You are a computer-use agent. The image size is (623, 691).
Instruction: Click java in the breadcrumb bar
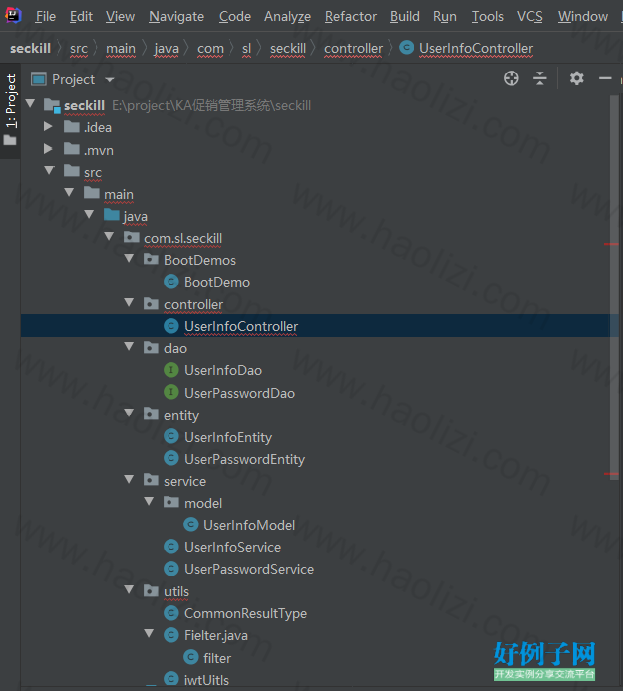(x=167, y=48)
